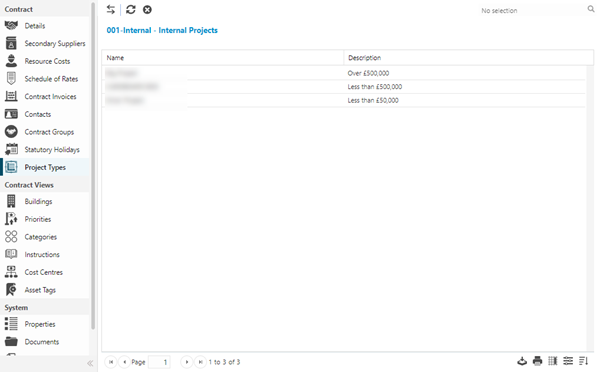
Task: Click the swap arrows toolbar icon
Action: pyautogui.click(x=111, y=10)
